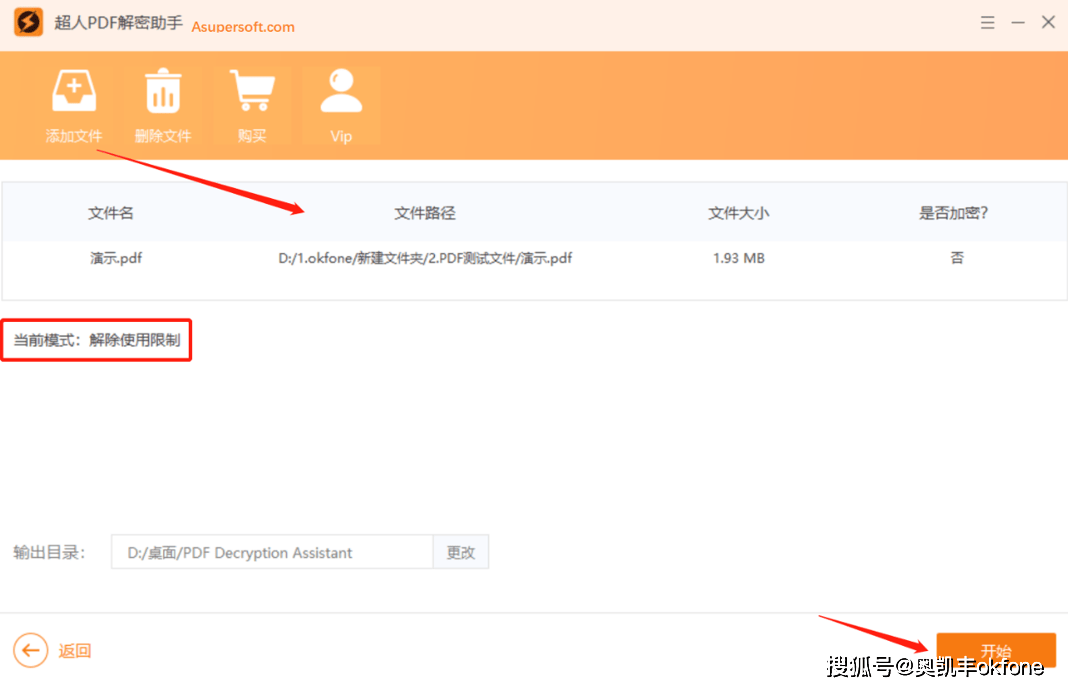The width and height of the screenshot is (1068, 690).
Task: Click the back arrow circle icon
Action: pos(31,651)
